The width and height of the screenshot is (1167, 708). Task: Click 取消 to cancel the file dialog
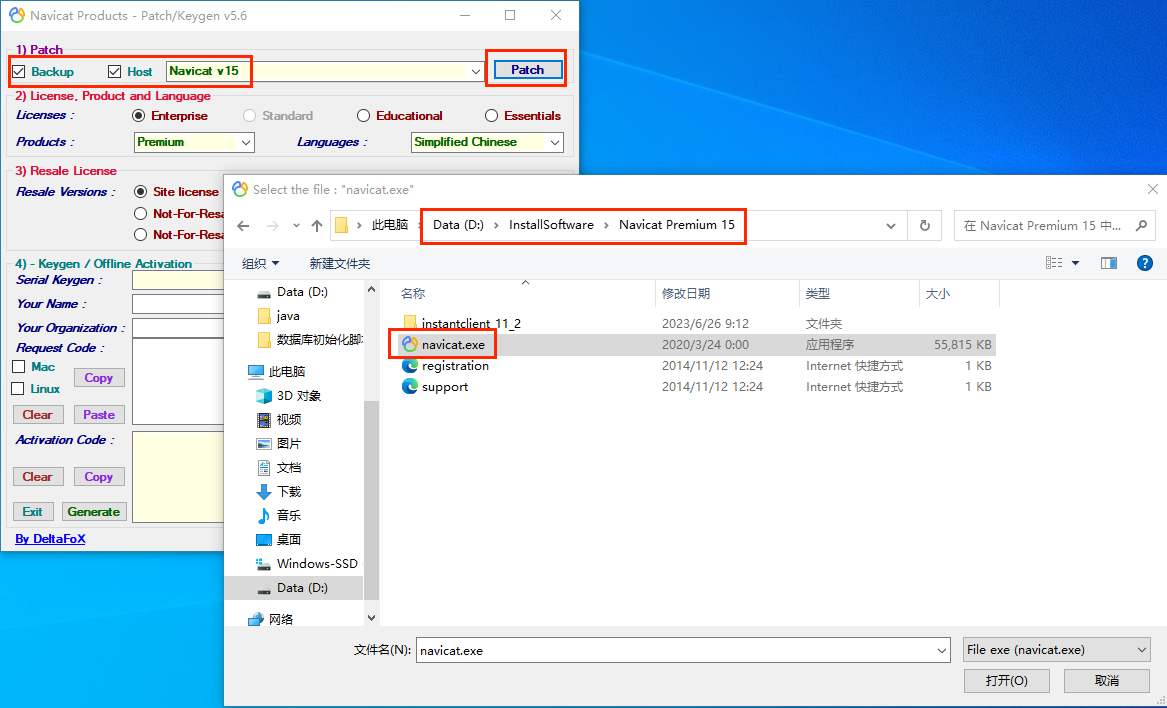[x=1107, y=680]
